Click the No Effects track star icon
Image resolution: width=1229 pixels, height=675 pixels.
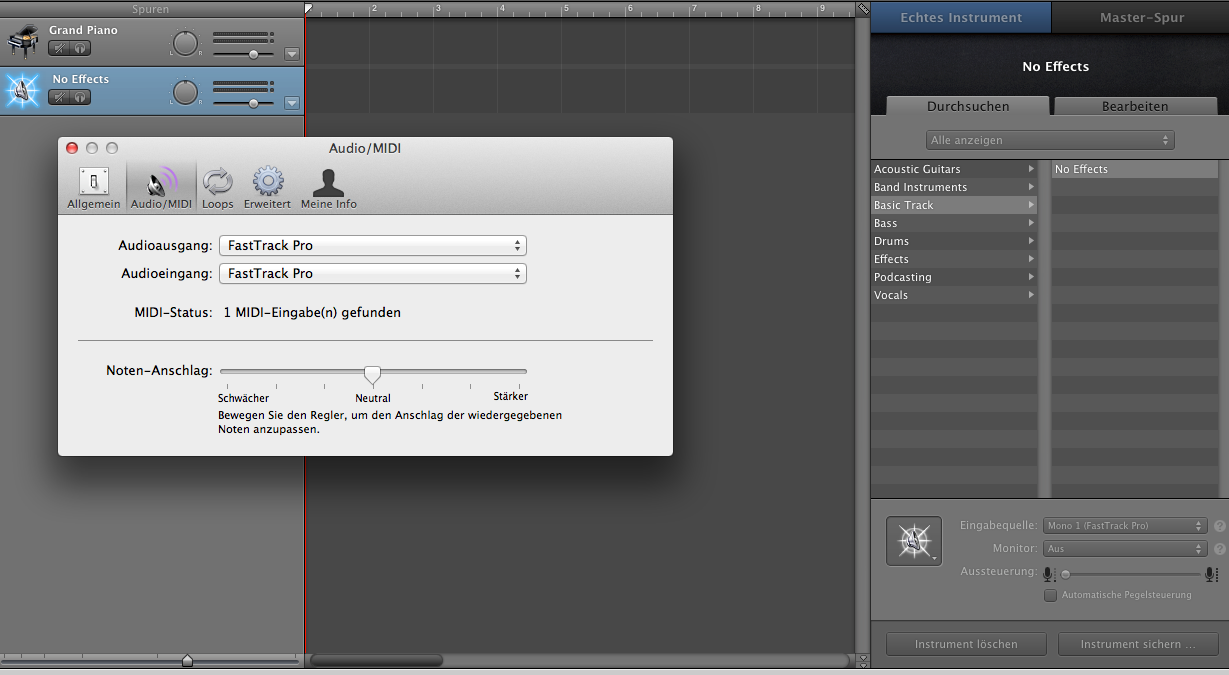pyautogui.click(x=22, y=91)
